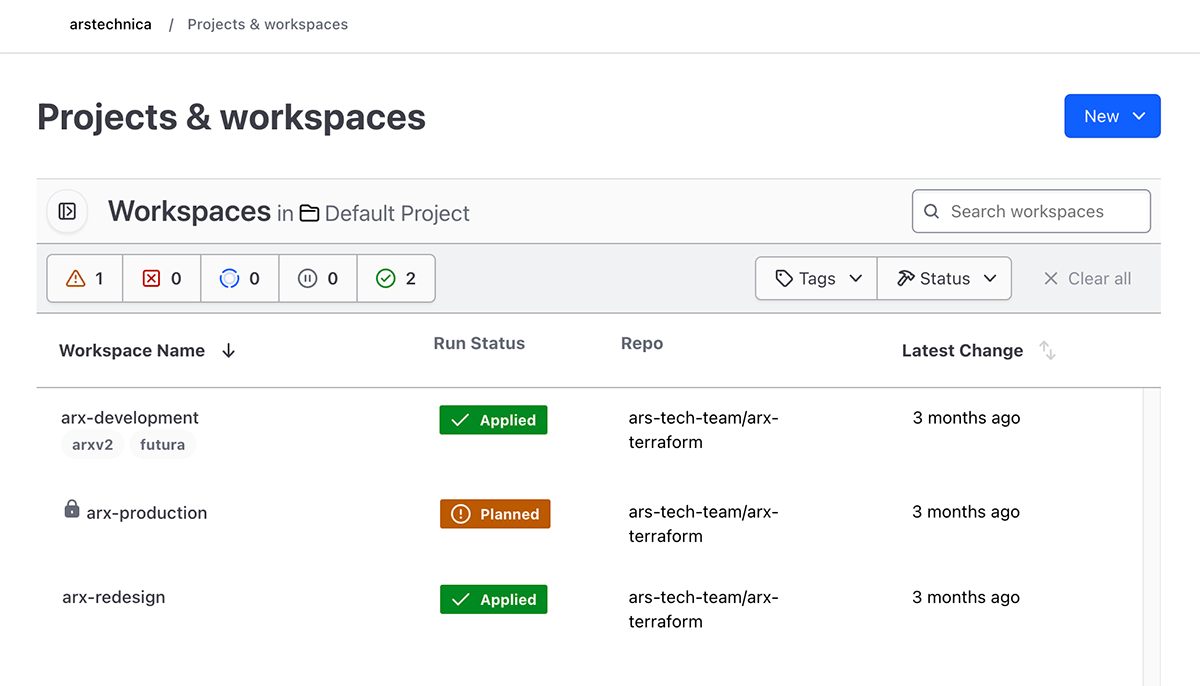This screenshot has width=1200, height=686.
Task: Click arx-redesign's 3 months ago
Action: point(966,597)
